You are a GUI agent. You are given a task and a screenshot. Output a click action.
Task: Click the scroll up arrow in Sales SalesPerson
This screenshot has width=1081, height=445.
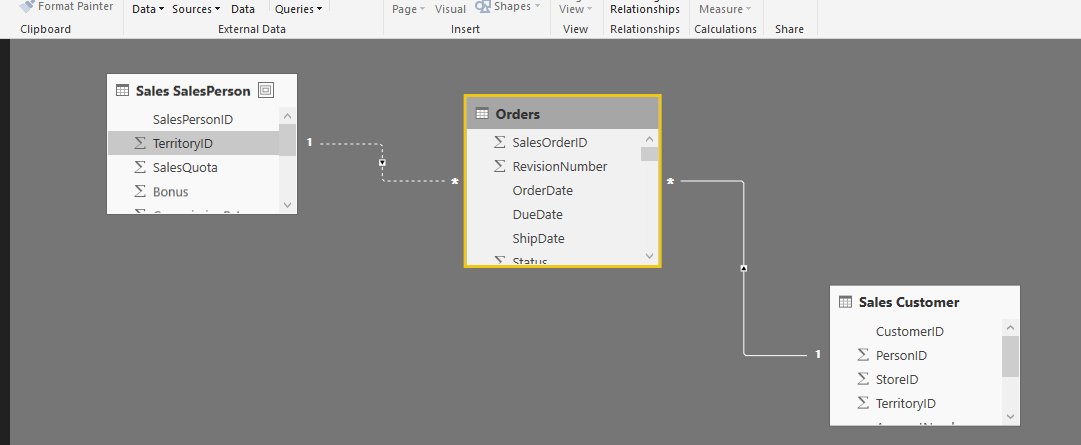[x=287, y=117]
